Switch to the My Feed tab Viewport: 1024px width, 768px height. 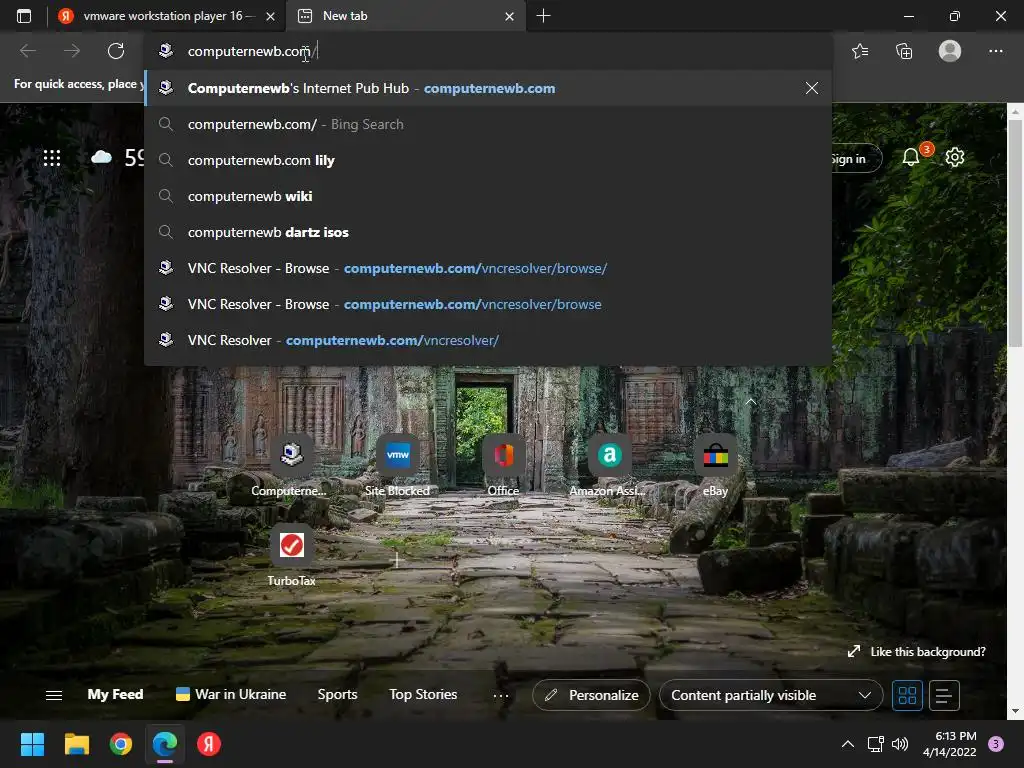coord(116,694)
